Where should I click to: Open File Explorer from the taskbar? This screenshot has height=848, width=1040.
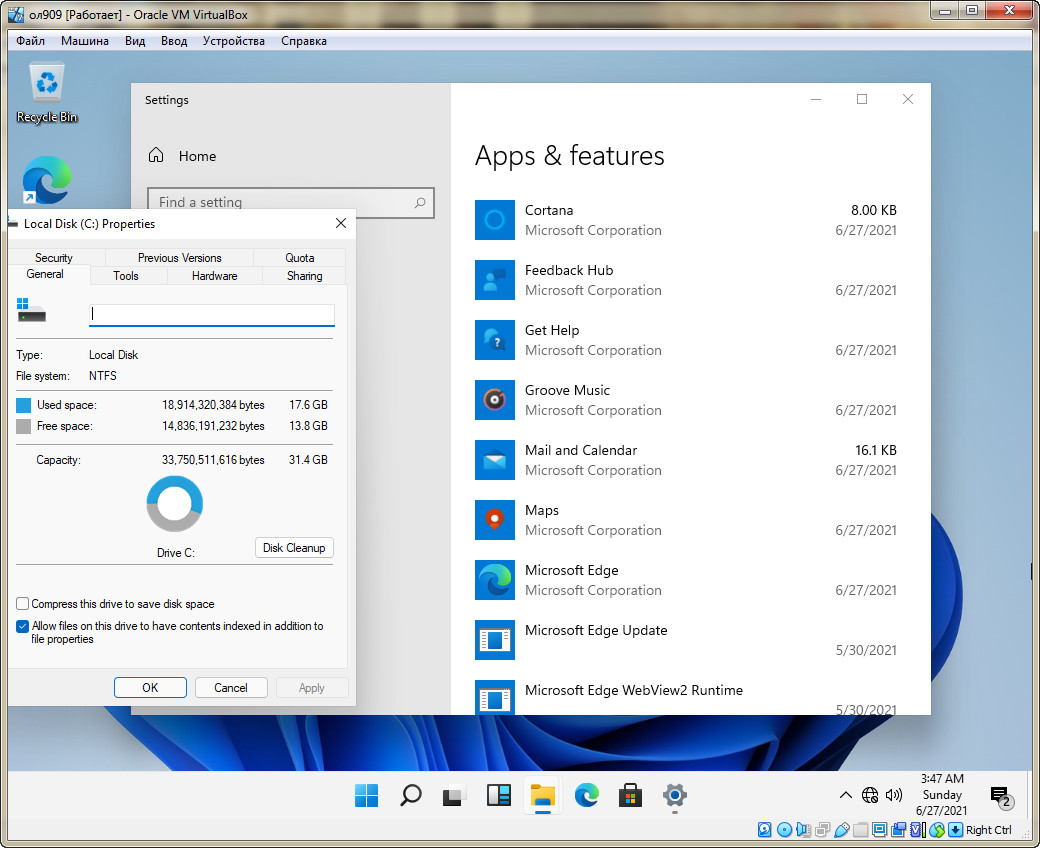pyautogui.click(x=542, y=796)
